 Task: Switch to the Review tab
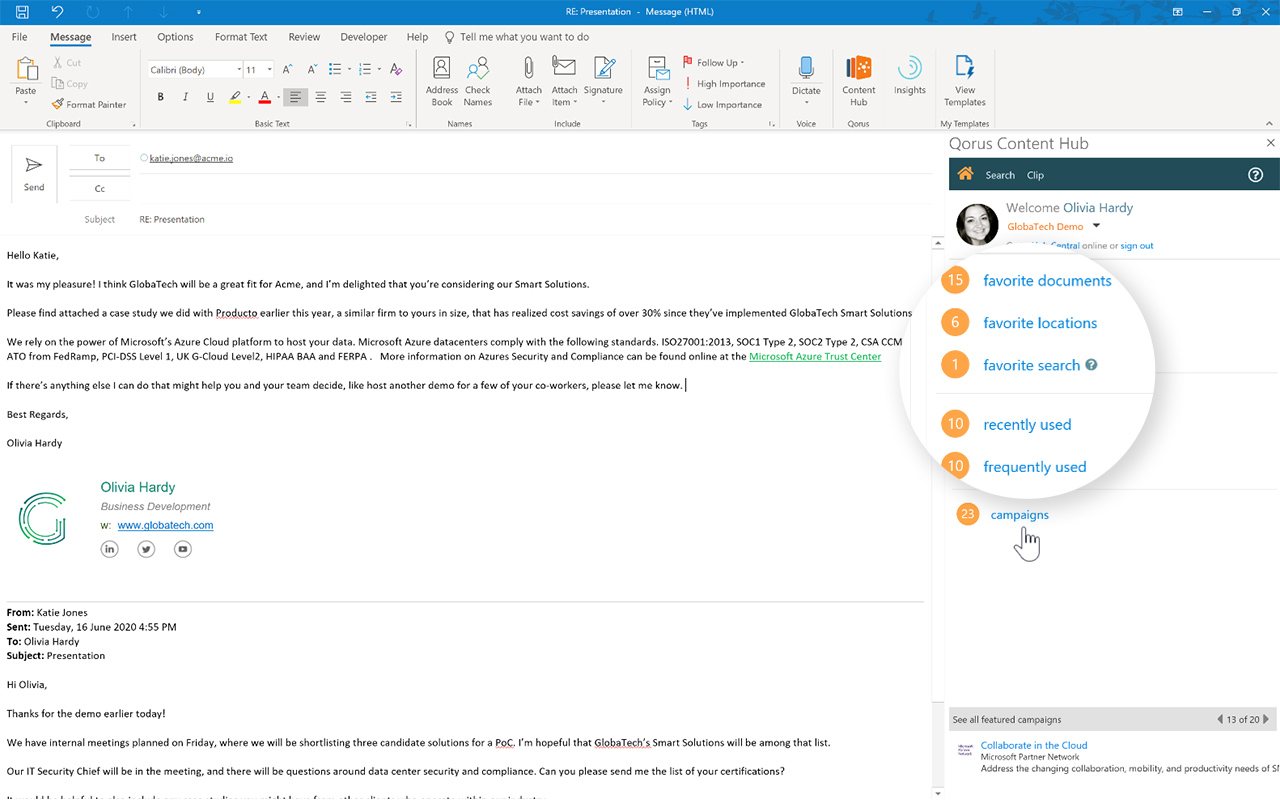pos(304,37)
